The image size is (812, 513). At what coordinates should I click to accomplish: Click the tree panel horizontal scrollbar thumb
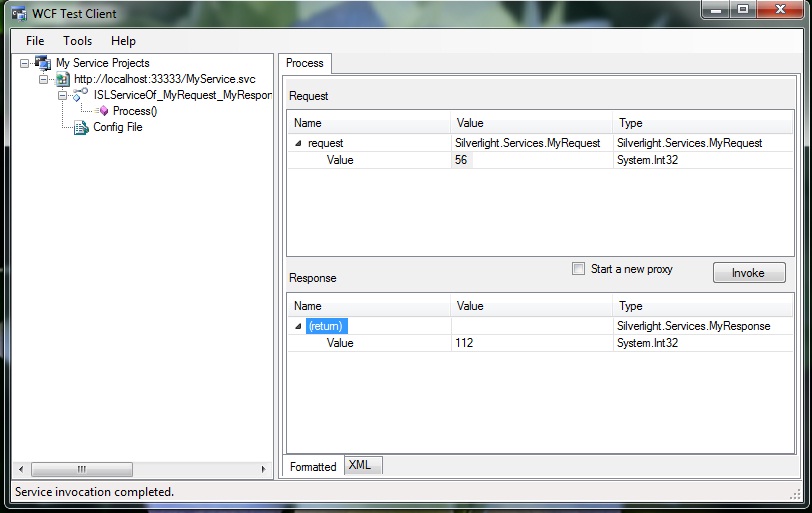point(82,470)
